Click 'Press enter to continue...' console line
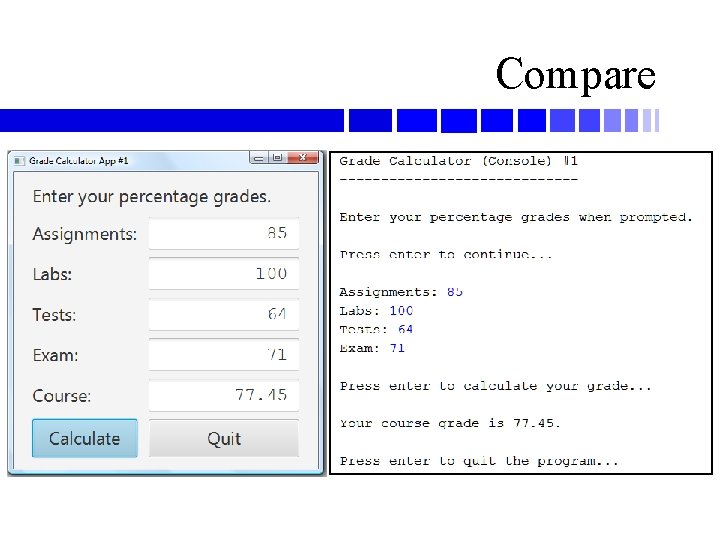The height and width of the screenshot is (540, 720). [445, 254]
